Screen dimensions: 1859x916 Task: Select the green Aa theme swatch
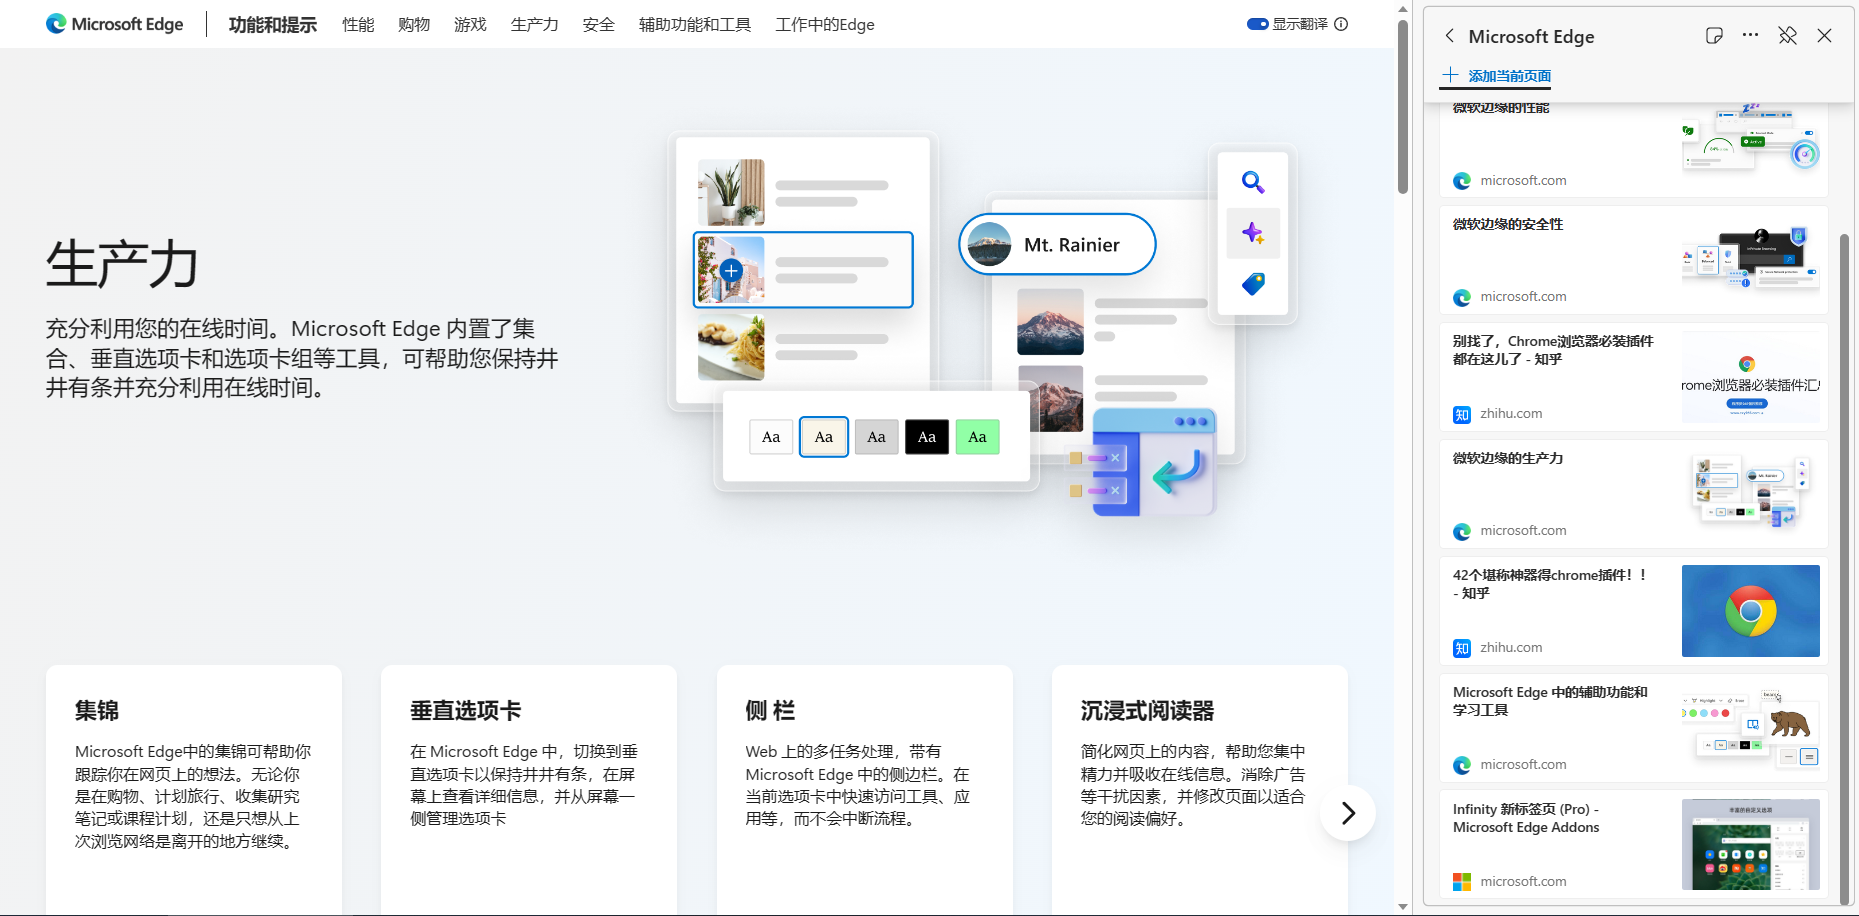978,437
